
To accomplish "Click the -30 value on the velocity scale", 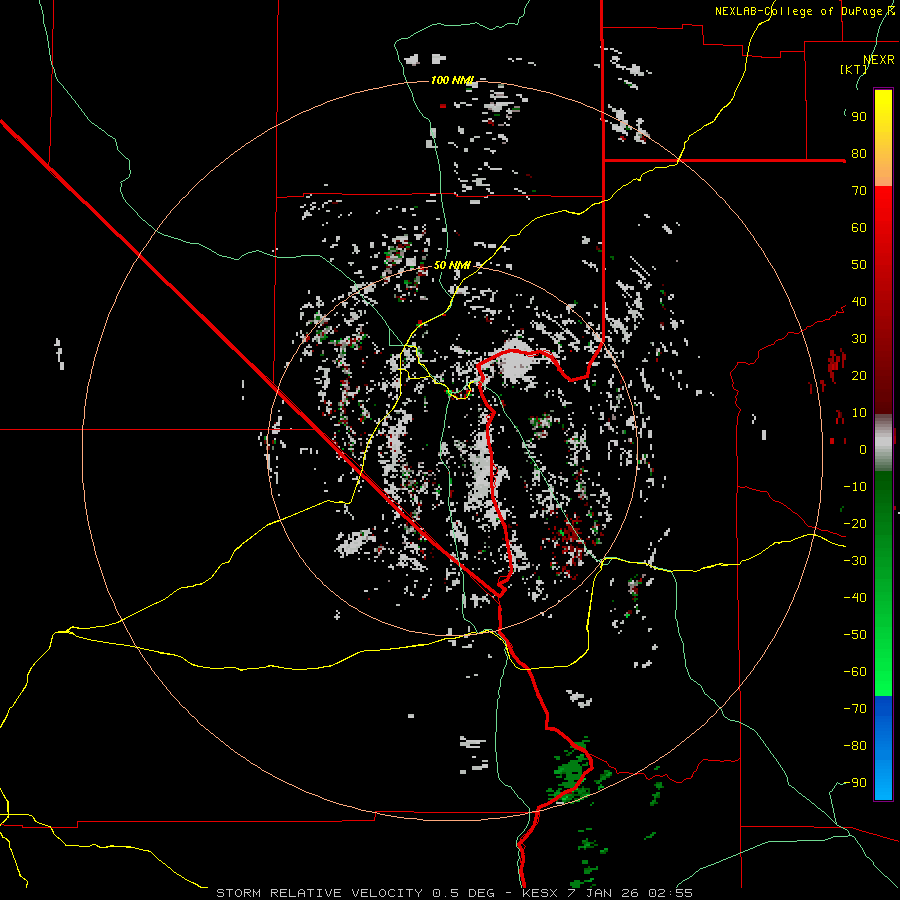I will pyautogui.click(x=855, y=561).
